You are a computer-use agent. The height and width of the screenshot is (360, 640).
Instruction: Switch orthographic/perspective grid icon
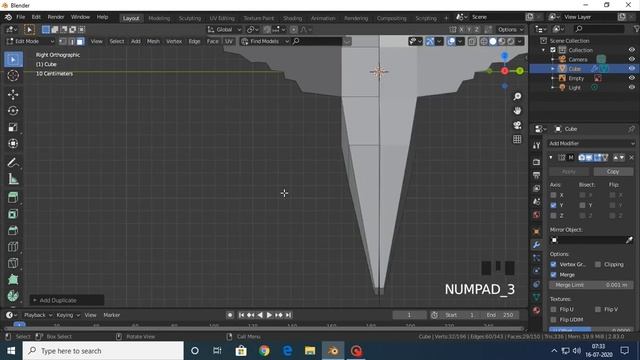(517, 139)
